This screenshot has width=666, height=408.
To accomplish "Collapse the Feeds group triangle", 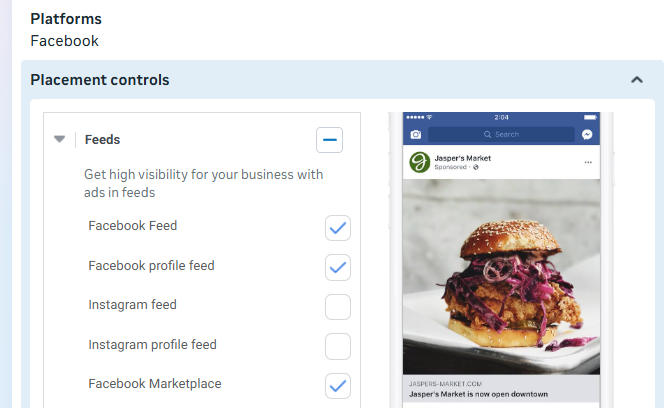I will (60, 140).
